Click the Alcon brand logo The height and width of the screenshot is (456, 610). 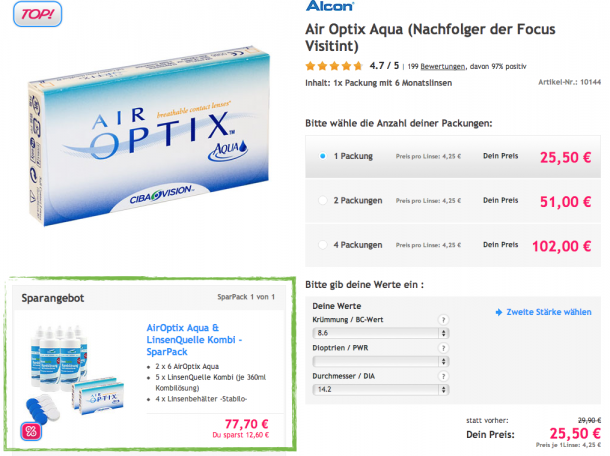pyautogui.click(x=330, y=6)
